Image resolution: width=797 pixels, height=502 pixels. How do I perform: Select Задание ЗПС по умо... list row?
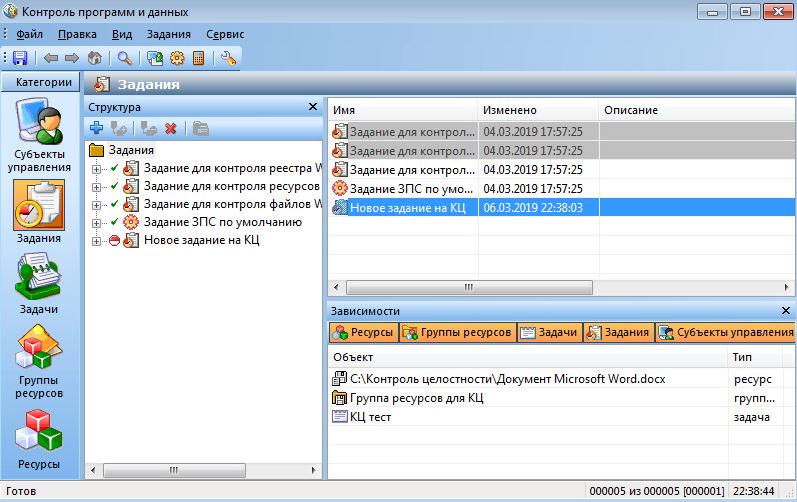point(562,189)
